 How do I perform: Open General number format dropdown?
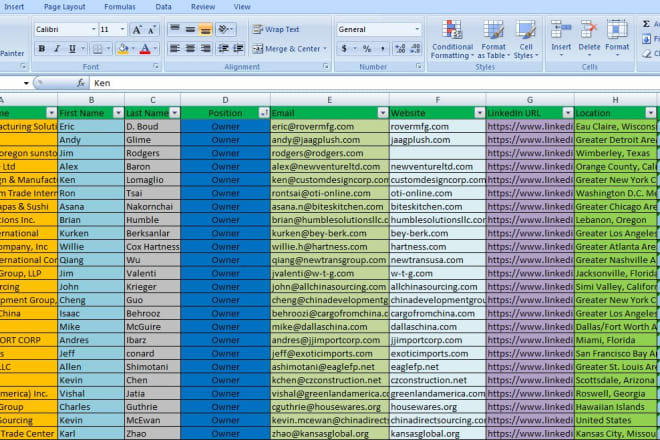(x=417, y=29)
